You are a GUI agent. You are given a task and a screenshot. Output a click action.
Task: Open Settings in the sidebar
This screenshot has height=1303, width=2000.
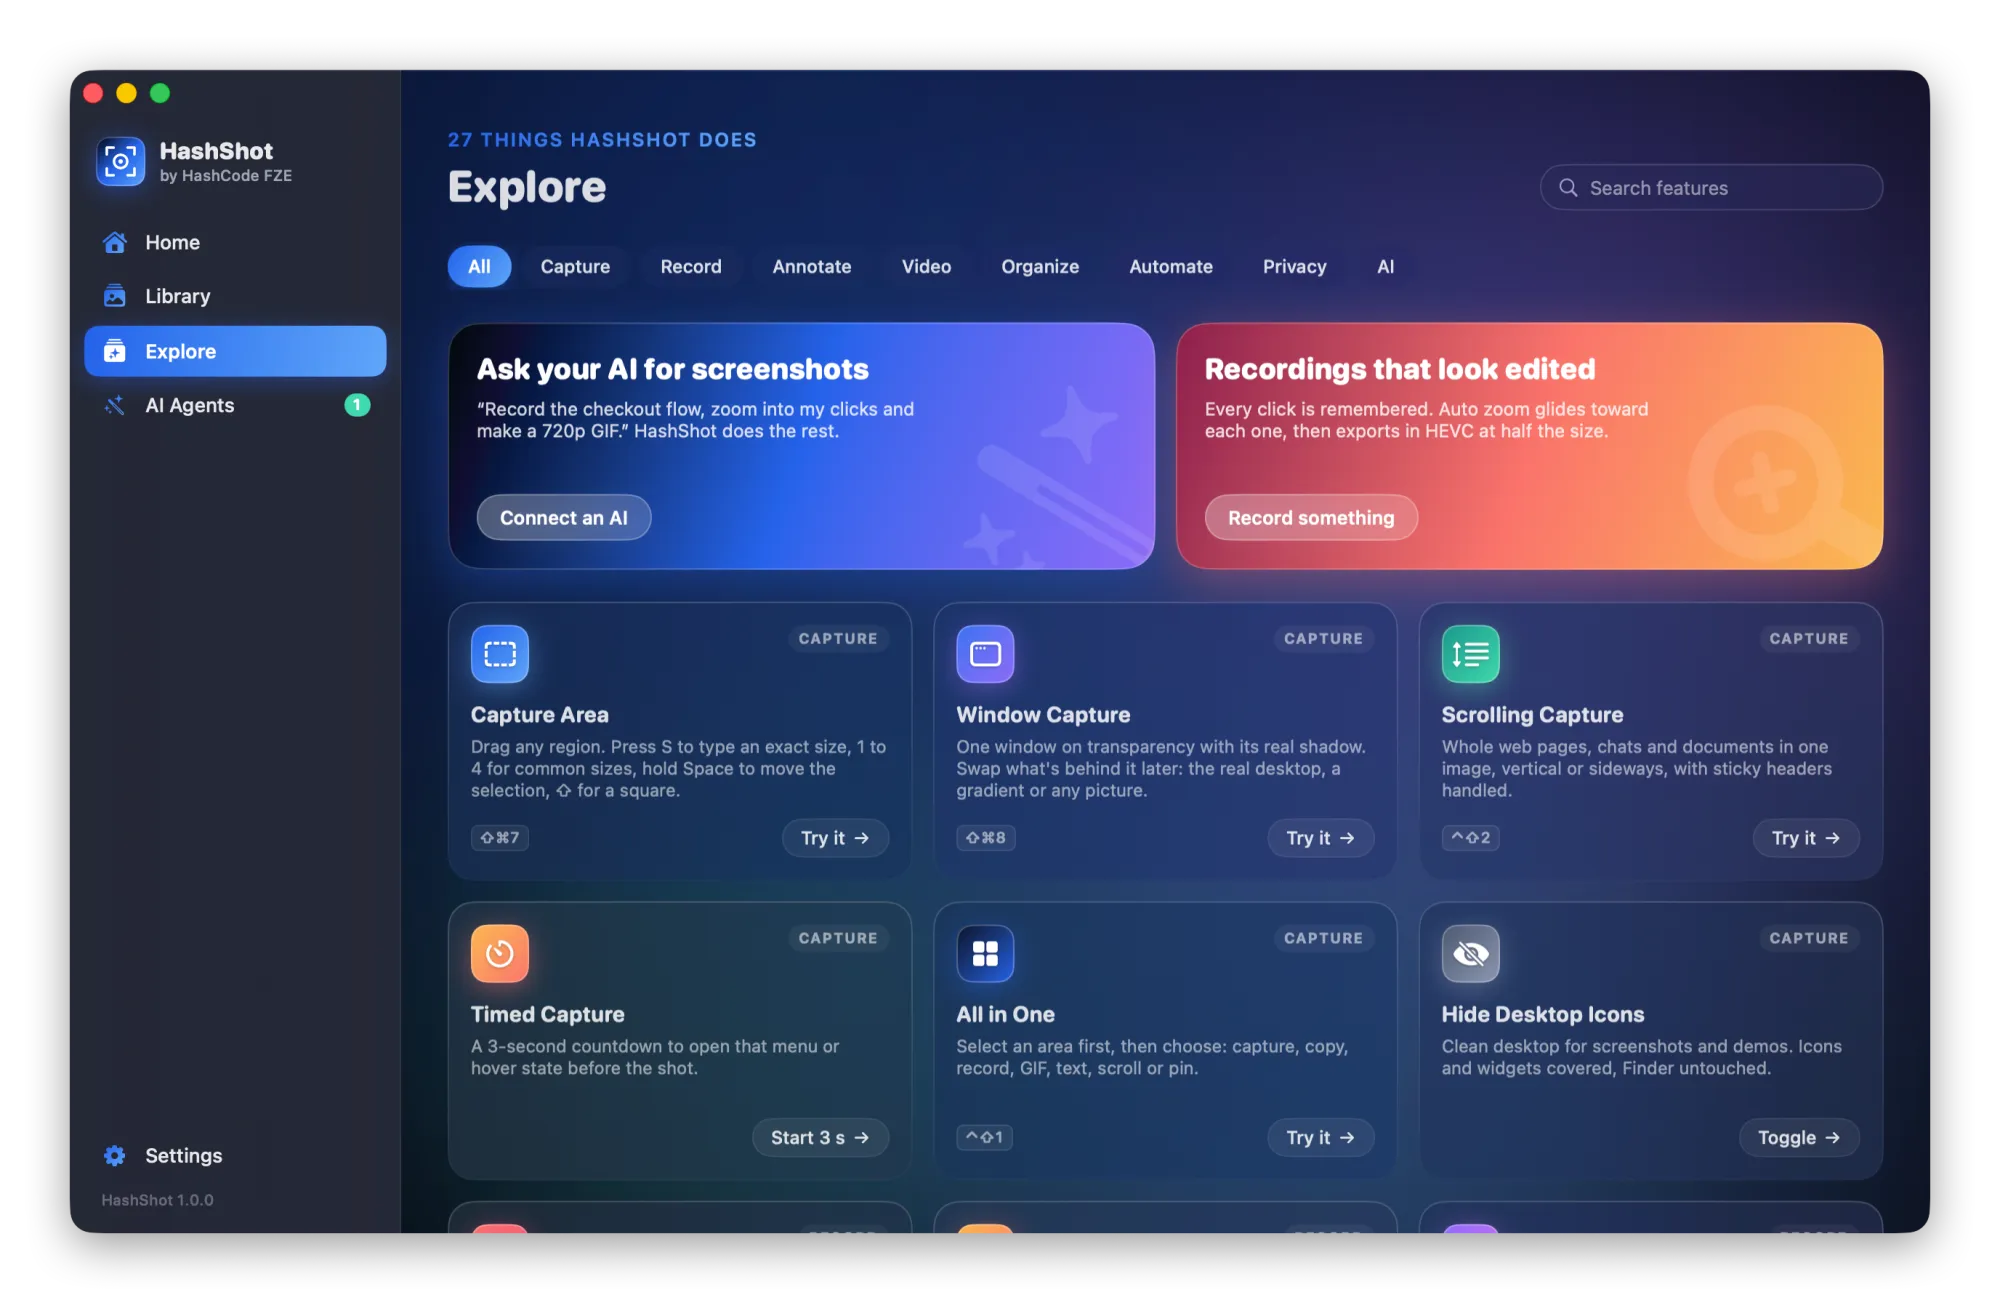pos(235,1155)
